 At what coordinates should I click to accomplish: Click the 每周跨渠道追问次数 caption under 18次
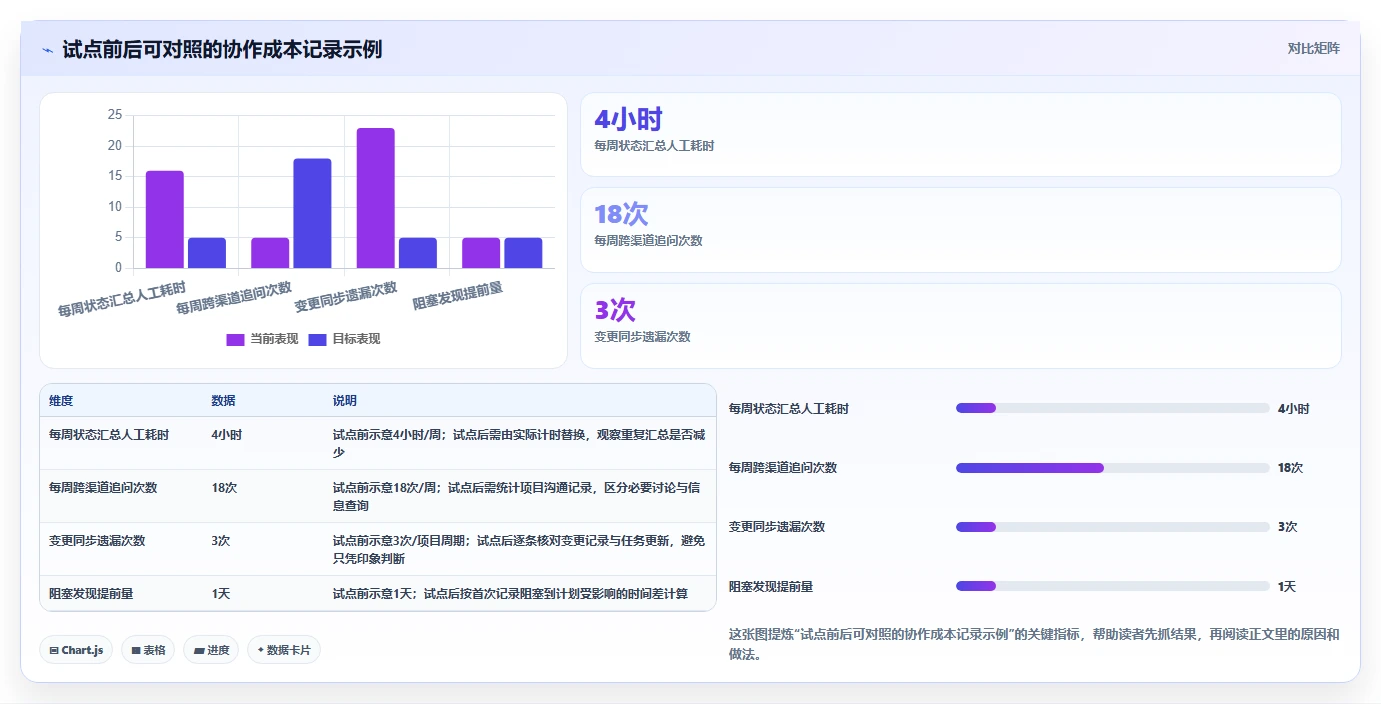(648, 241)
